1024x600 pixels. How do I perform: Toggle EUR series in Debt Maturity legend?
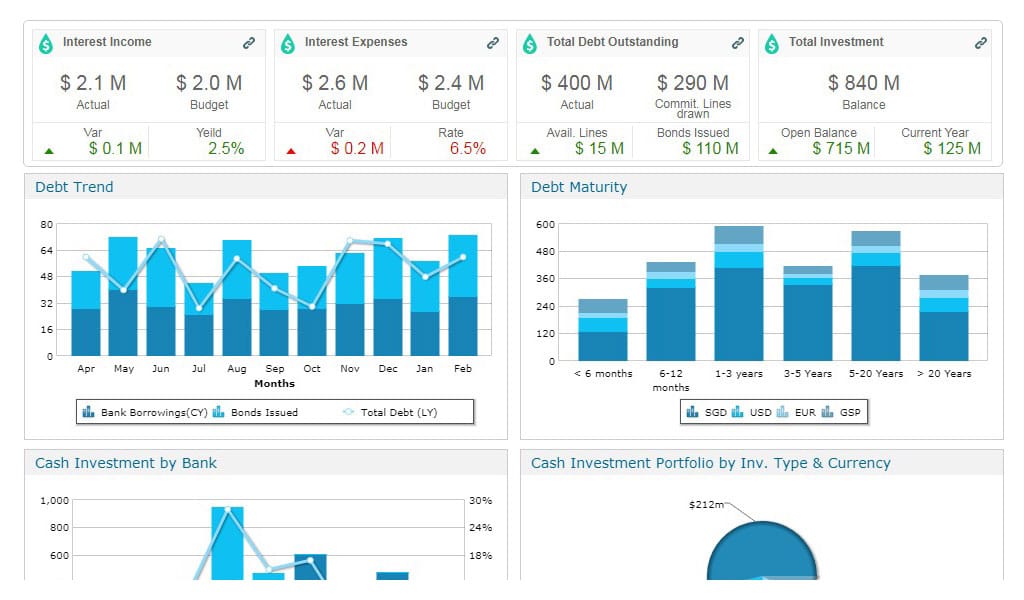(796, 412)
